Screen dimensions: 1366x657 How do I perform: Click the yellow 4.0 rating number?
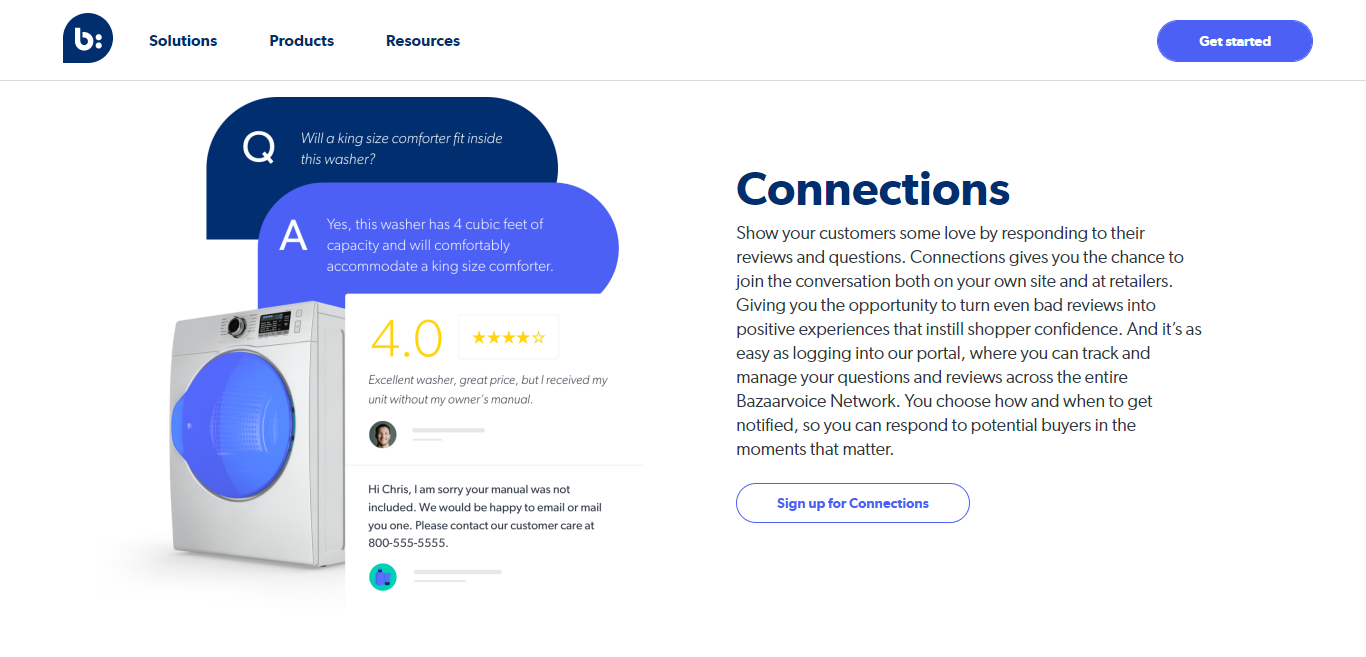pos(406,339)
